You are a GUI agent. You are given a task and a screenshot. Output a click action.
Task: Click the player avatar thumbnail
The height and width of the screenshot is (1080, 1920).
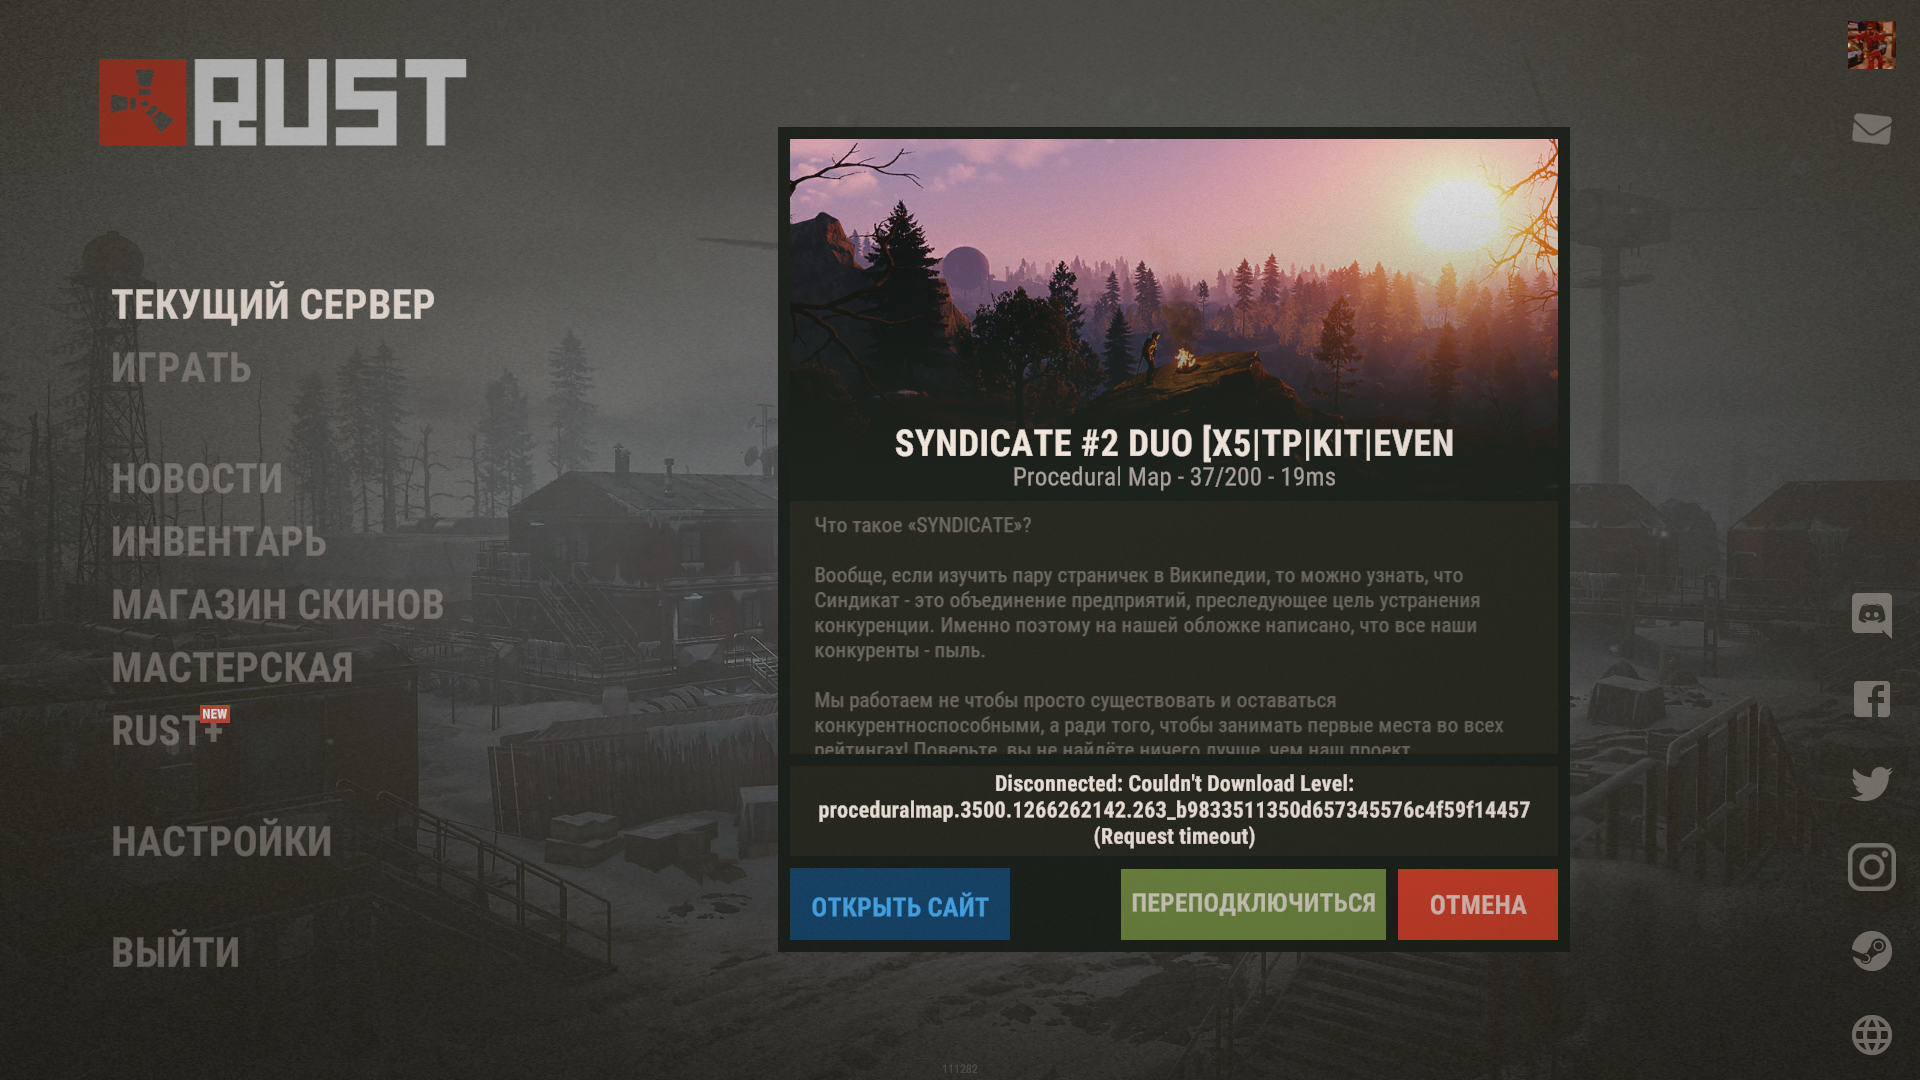(x=1871, y=45)
